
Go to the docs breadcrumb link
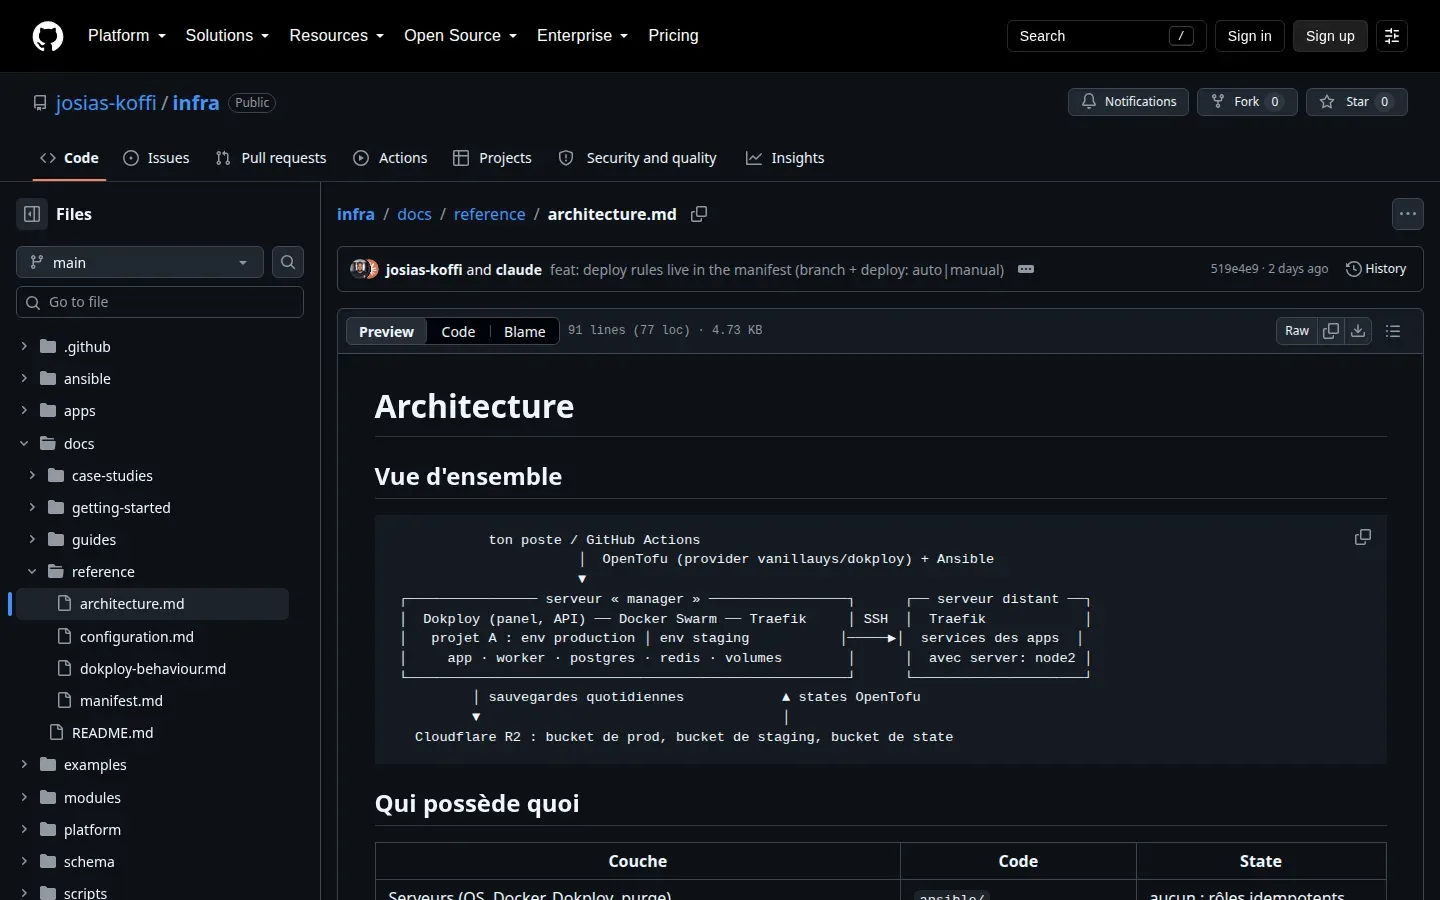tap(414, 214)
